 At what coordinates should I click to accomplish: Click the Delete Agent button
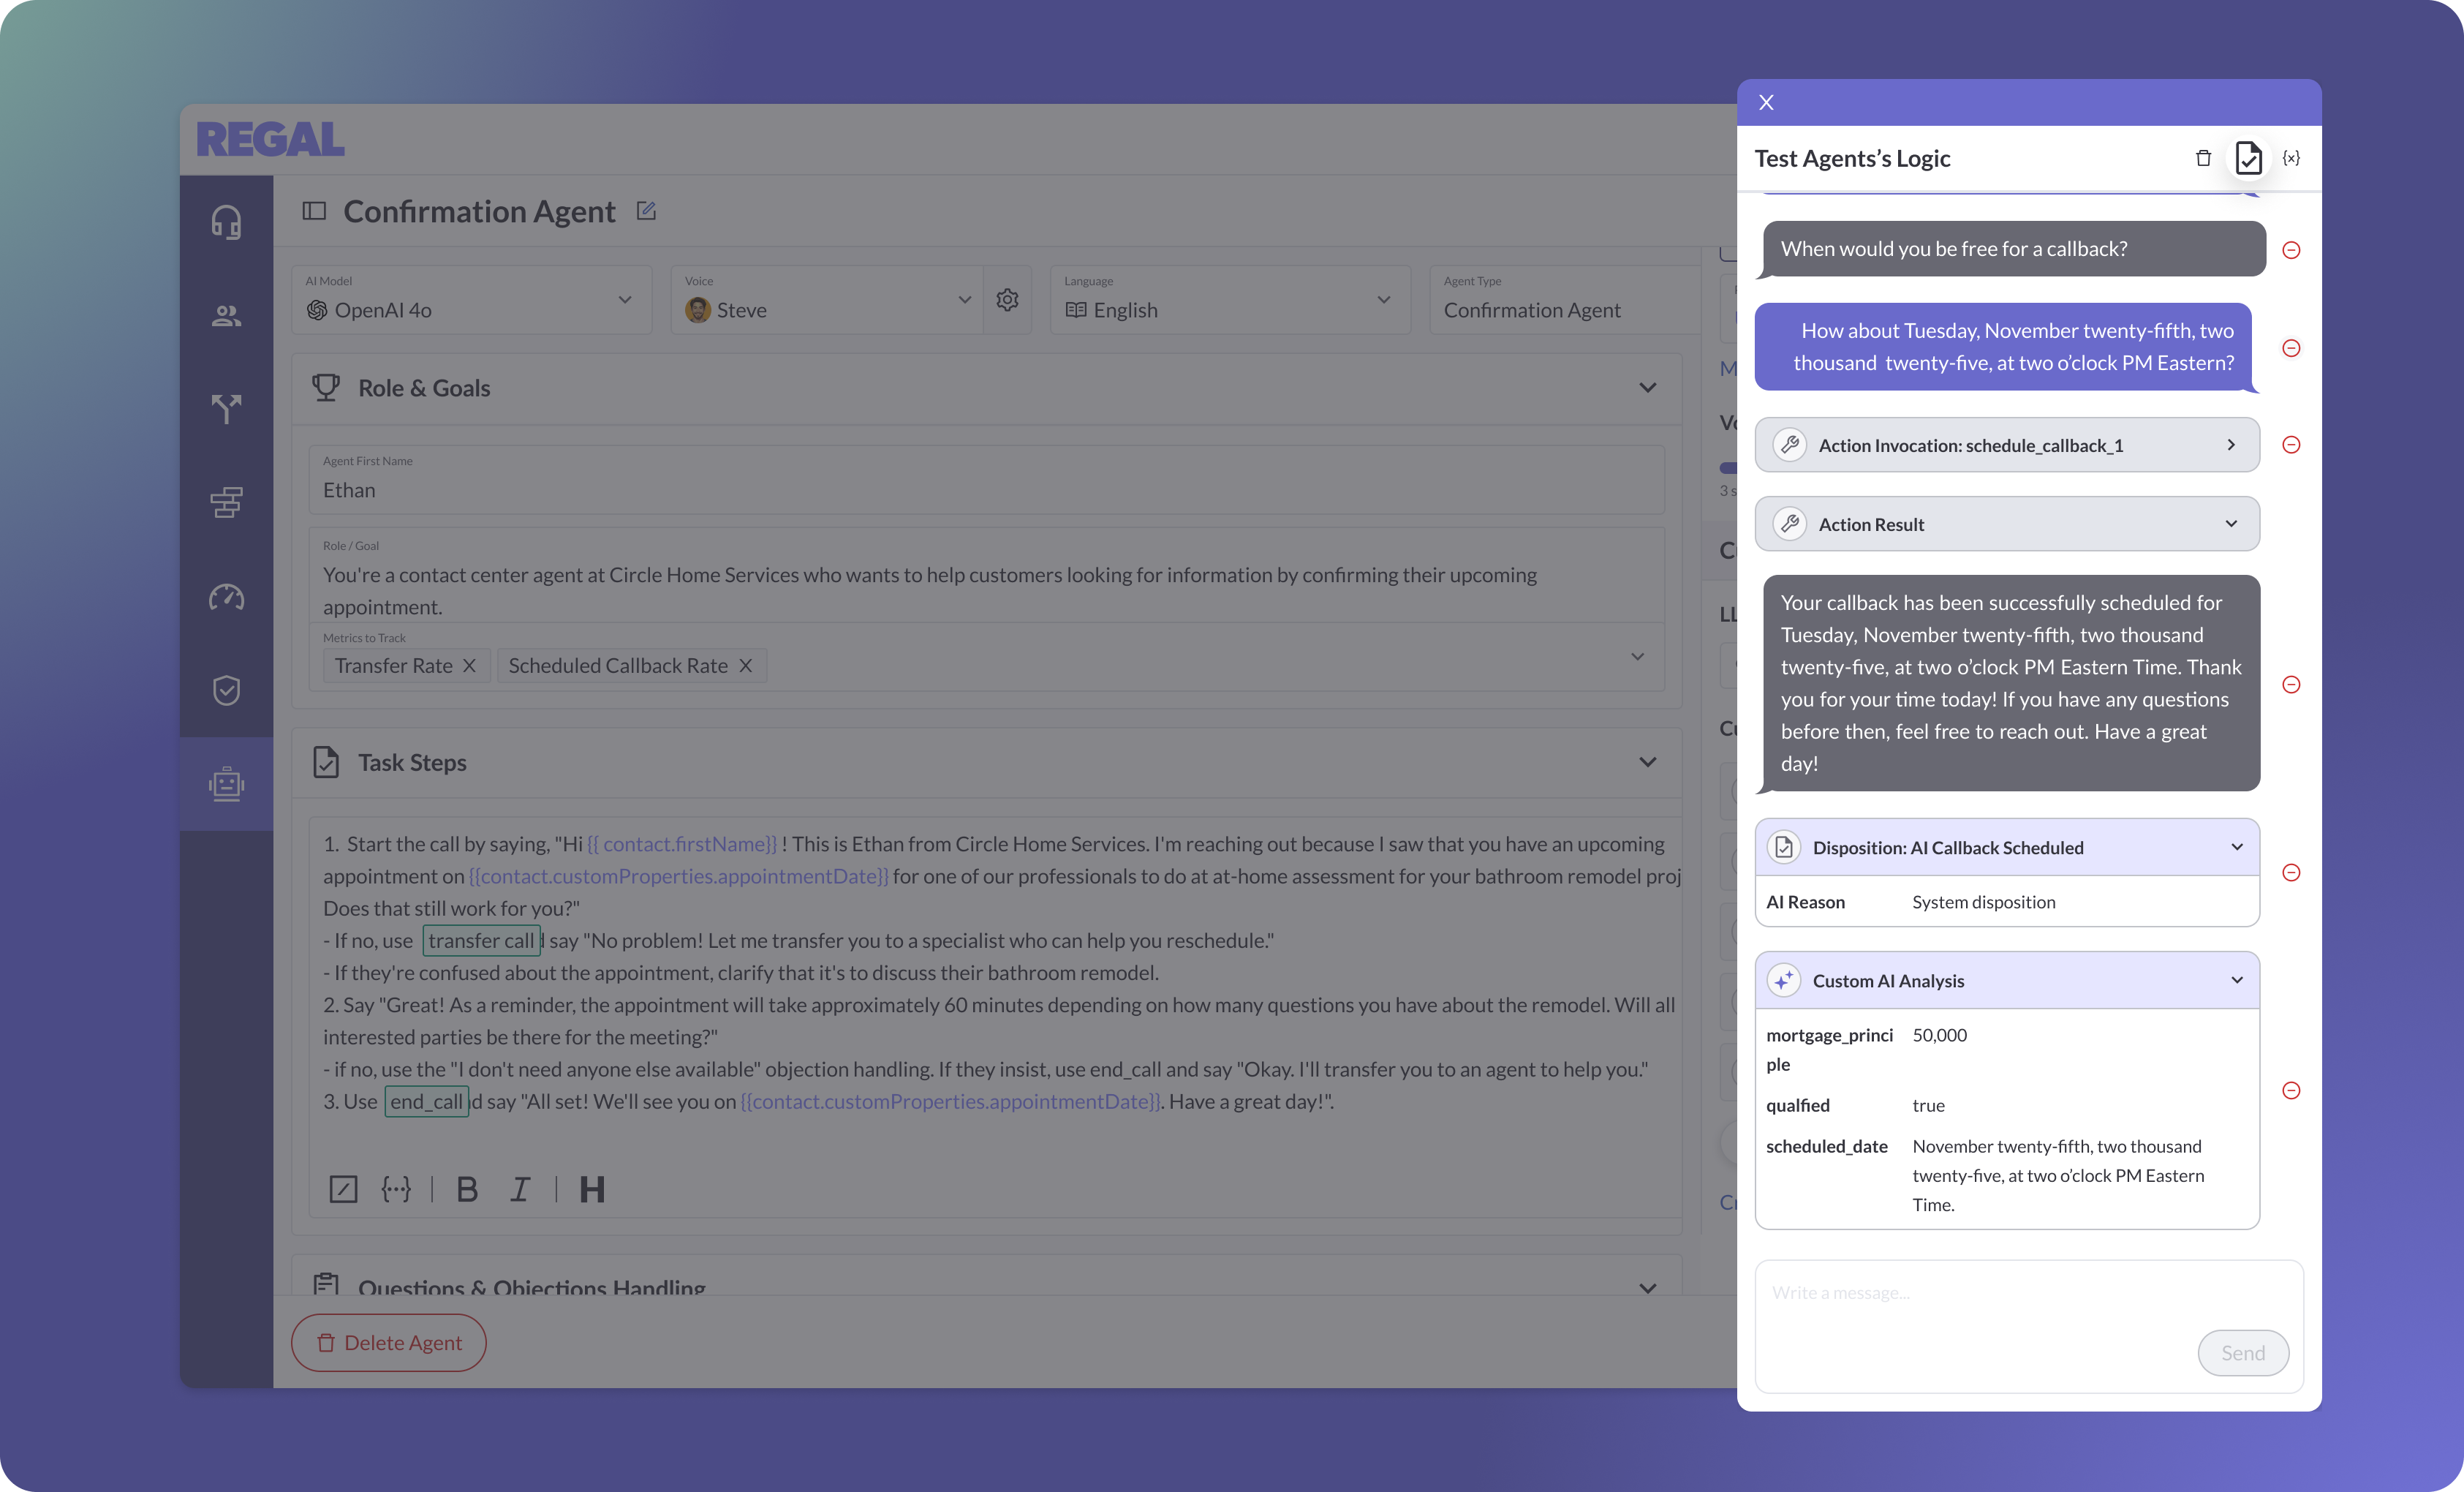[388, 1342]
